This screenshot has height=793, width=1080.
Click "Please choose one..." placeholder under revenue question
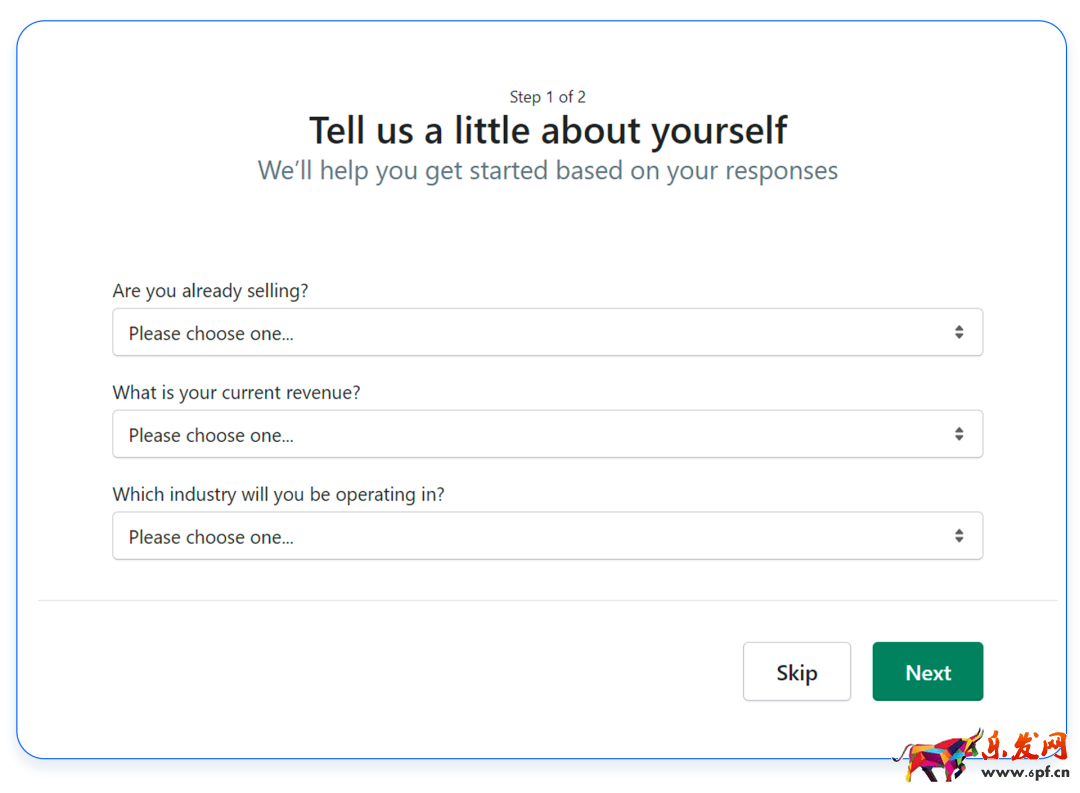point(211,436)
